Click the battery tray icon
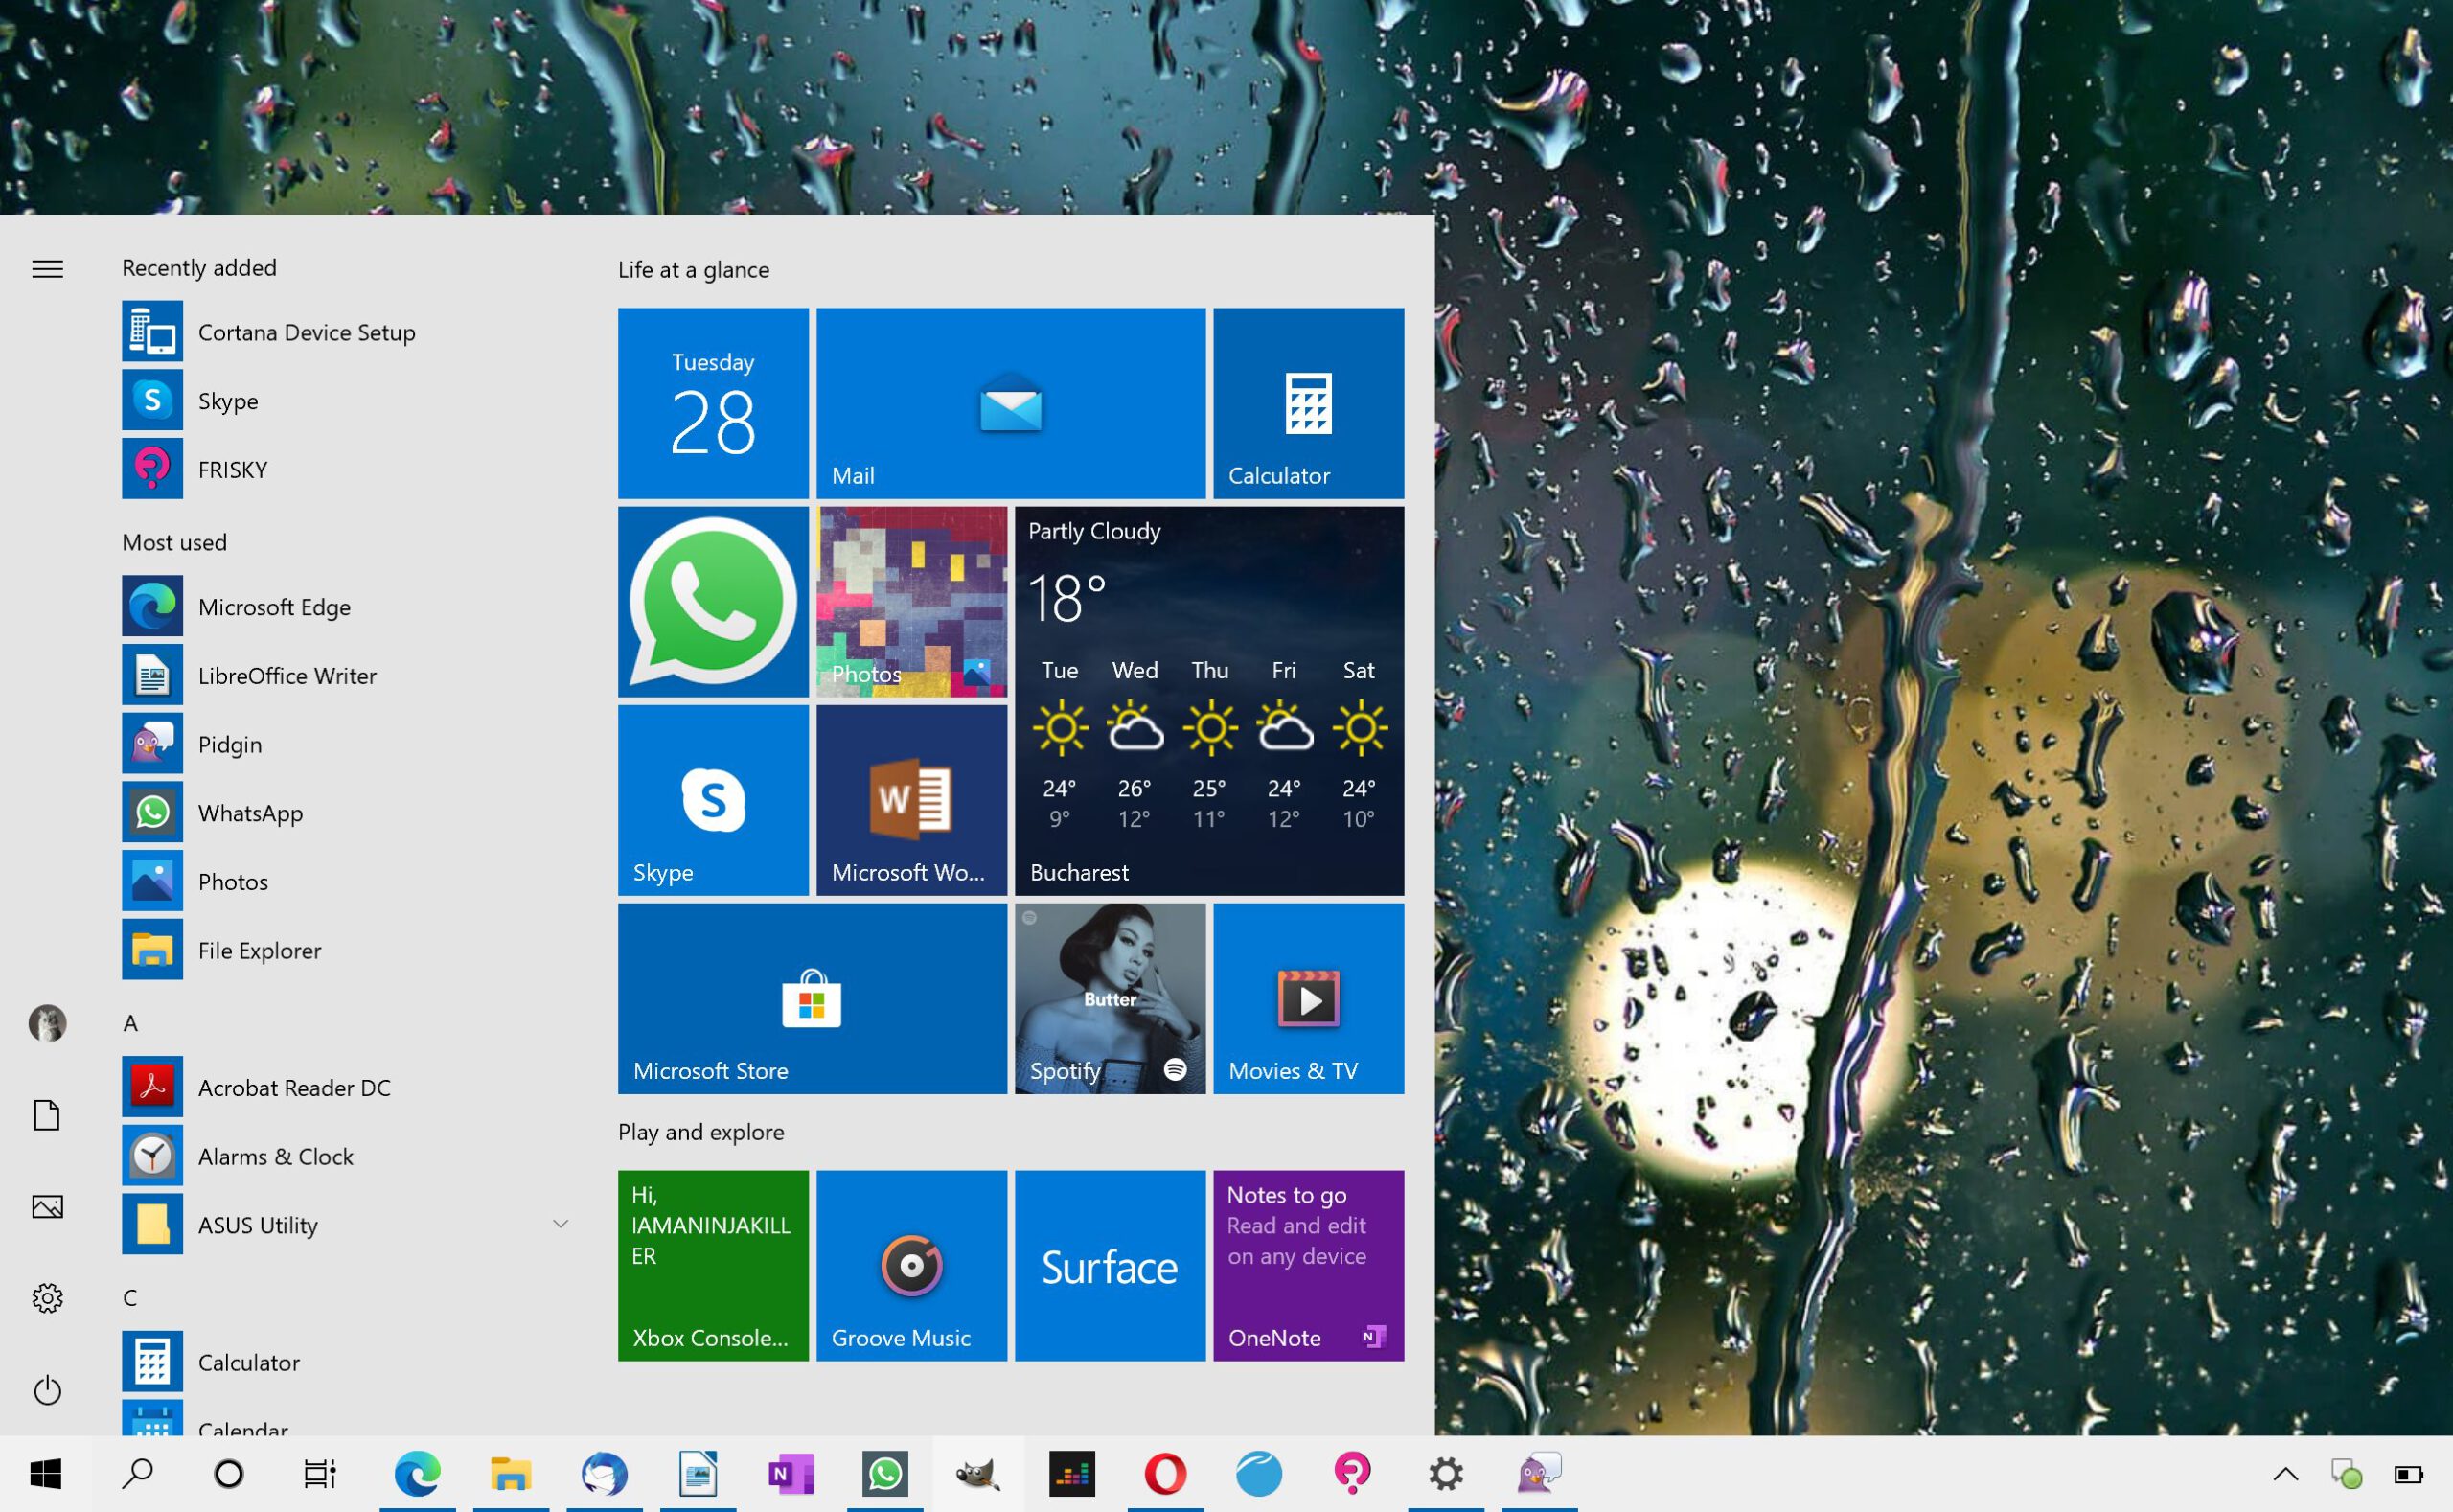This screenshot has width=2453, height=1512. coord(2408,1474)
